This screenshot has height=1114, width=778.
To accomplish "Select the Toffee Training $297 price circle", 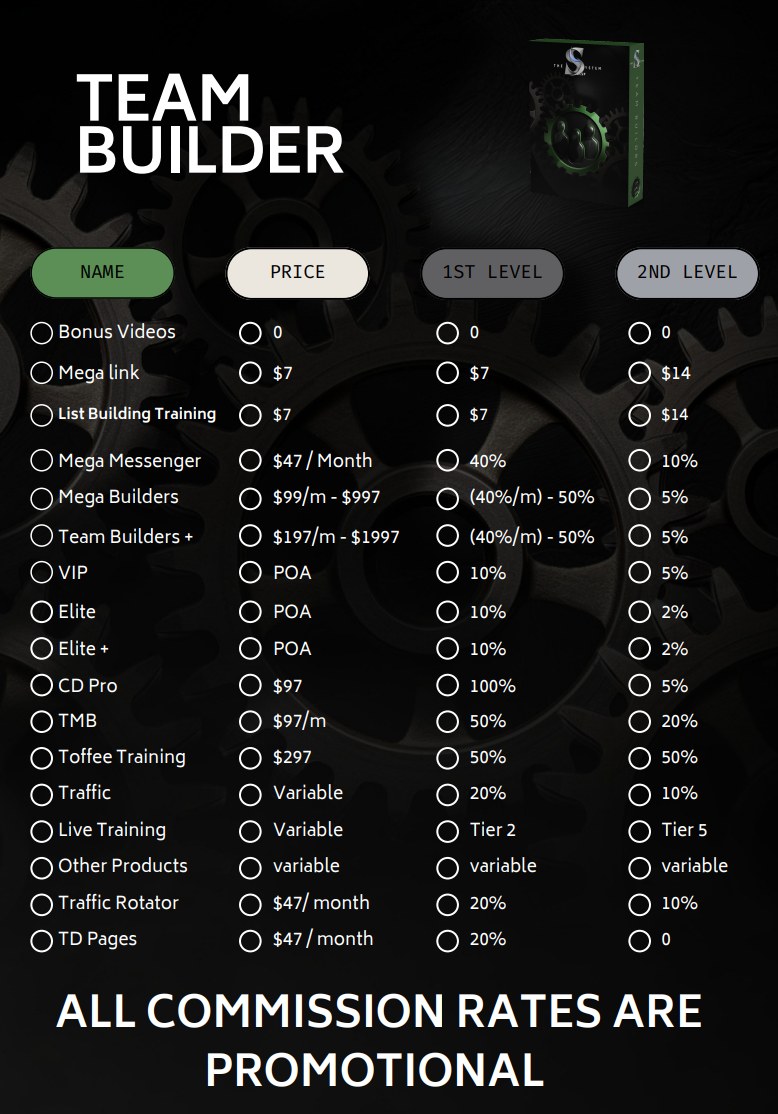I will (251, 758).
